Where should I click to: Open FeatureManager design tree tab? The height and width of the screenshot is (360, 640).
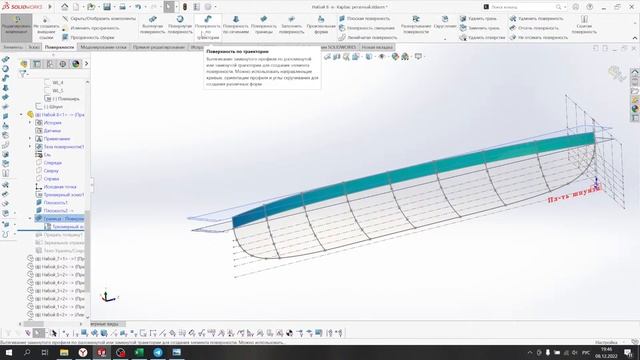(24, 64)
